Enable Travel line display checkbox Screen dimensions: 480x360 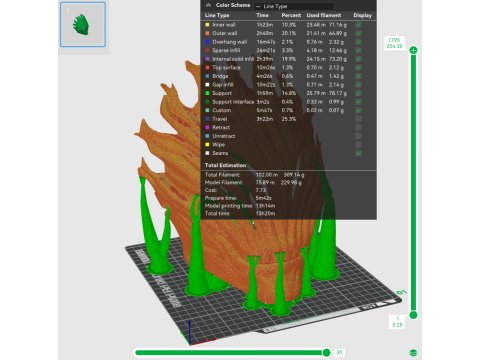(x=358, y=119)
